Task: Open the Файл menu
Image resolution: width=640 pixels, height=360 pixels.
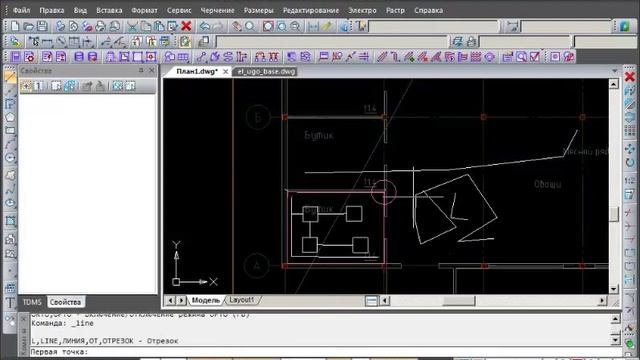Action: (22, 10)
